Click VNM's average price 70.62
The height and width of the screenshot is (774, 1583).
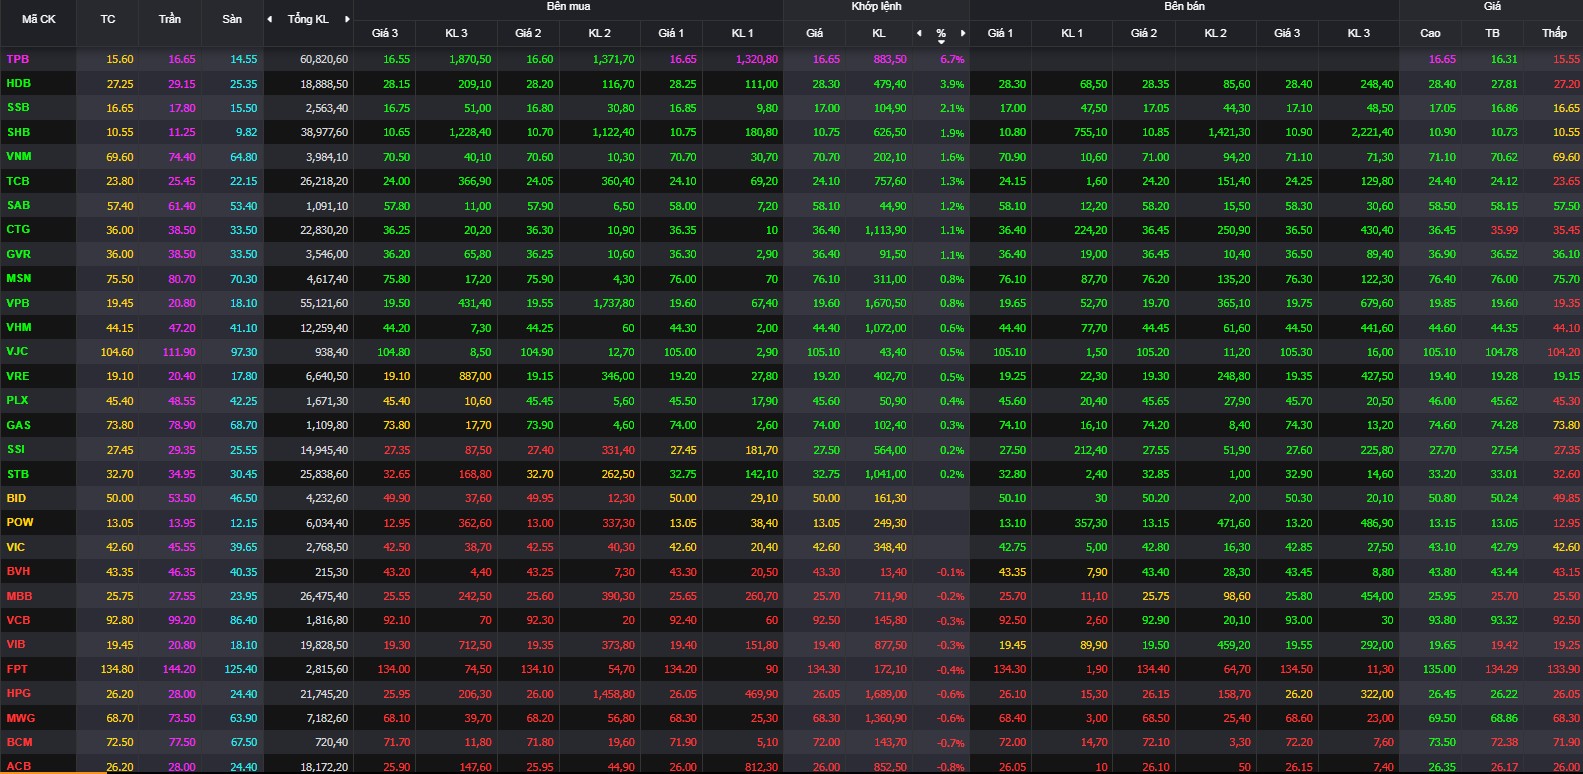point(1504,157)
